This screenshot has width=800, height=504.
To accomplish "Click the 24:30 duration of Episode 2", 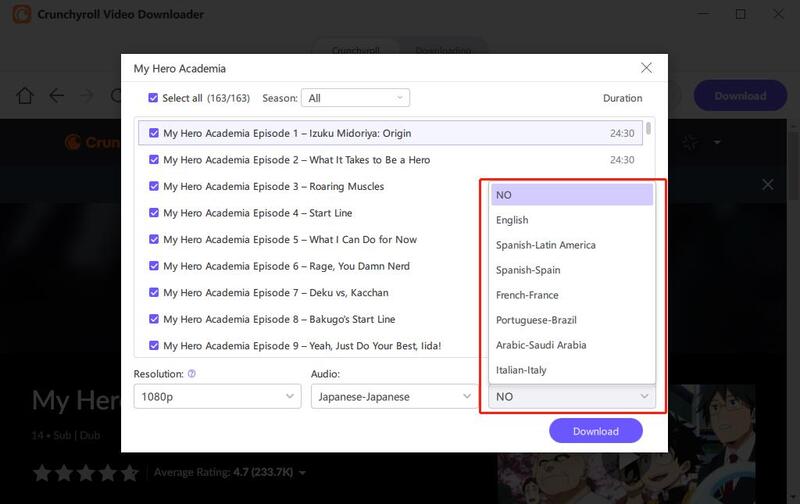I will (x=622, y=160).
